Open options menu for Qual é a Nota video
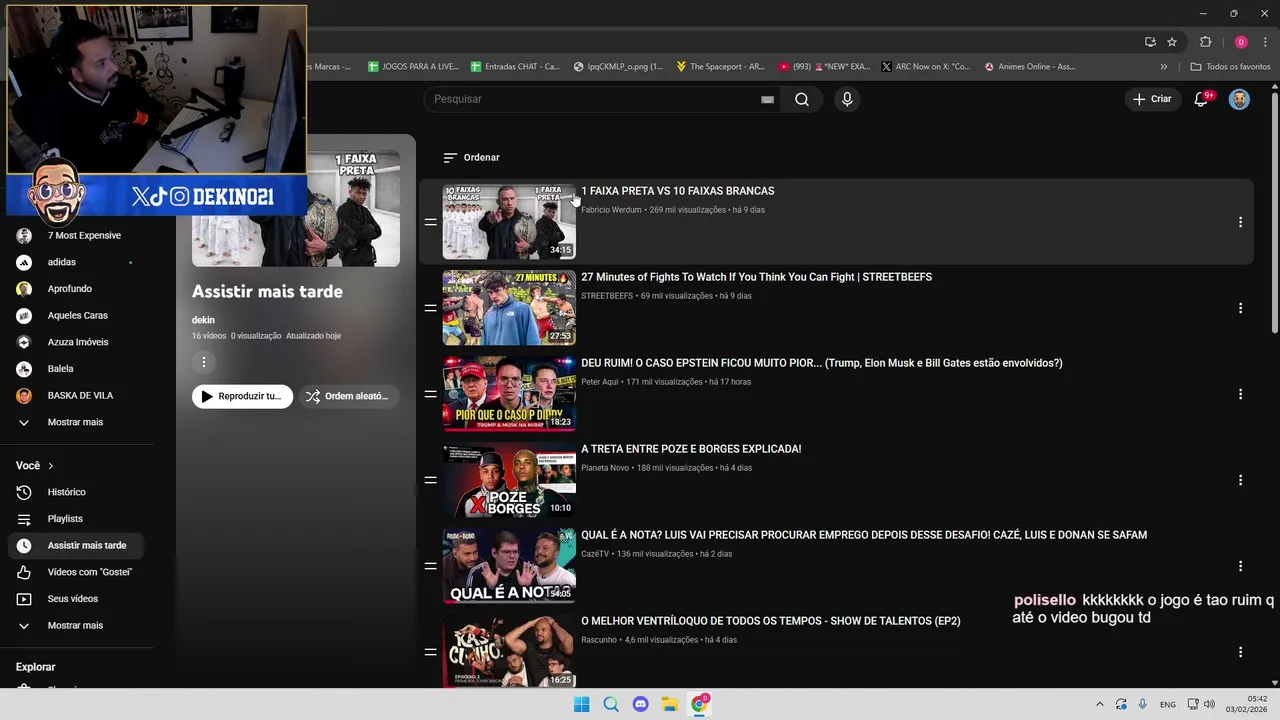1280x720 pixels. (x=1240, y=566)
